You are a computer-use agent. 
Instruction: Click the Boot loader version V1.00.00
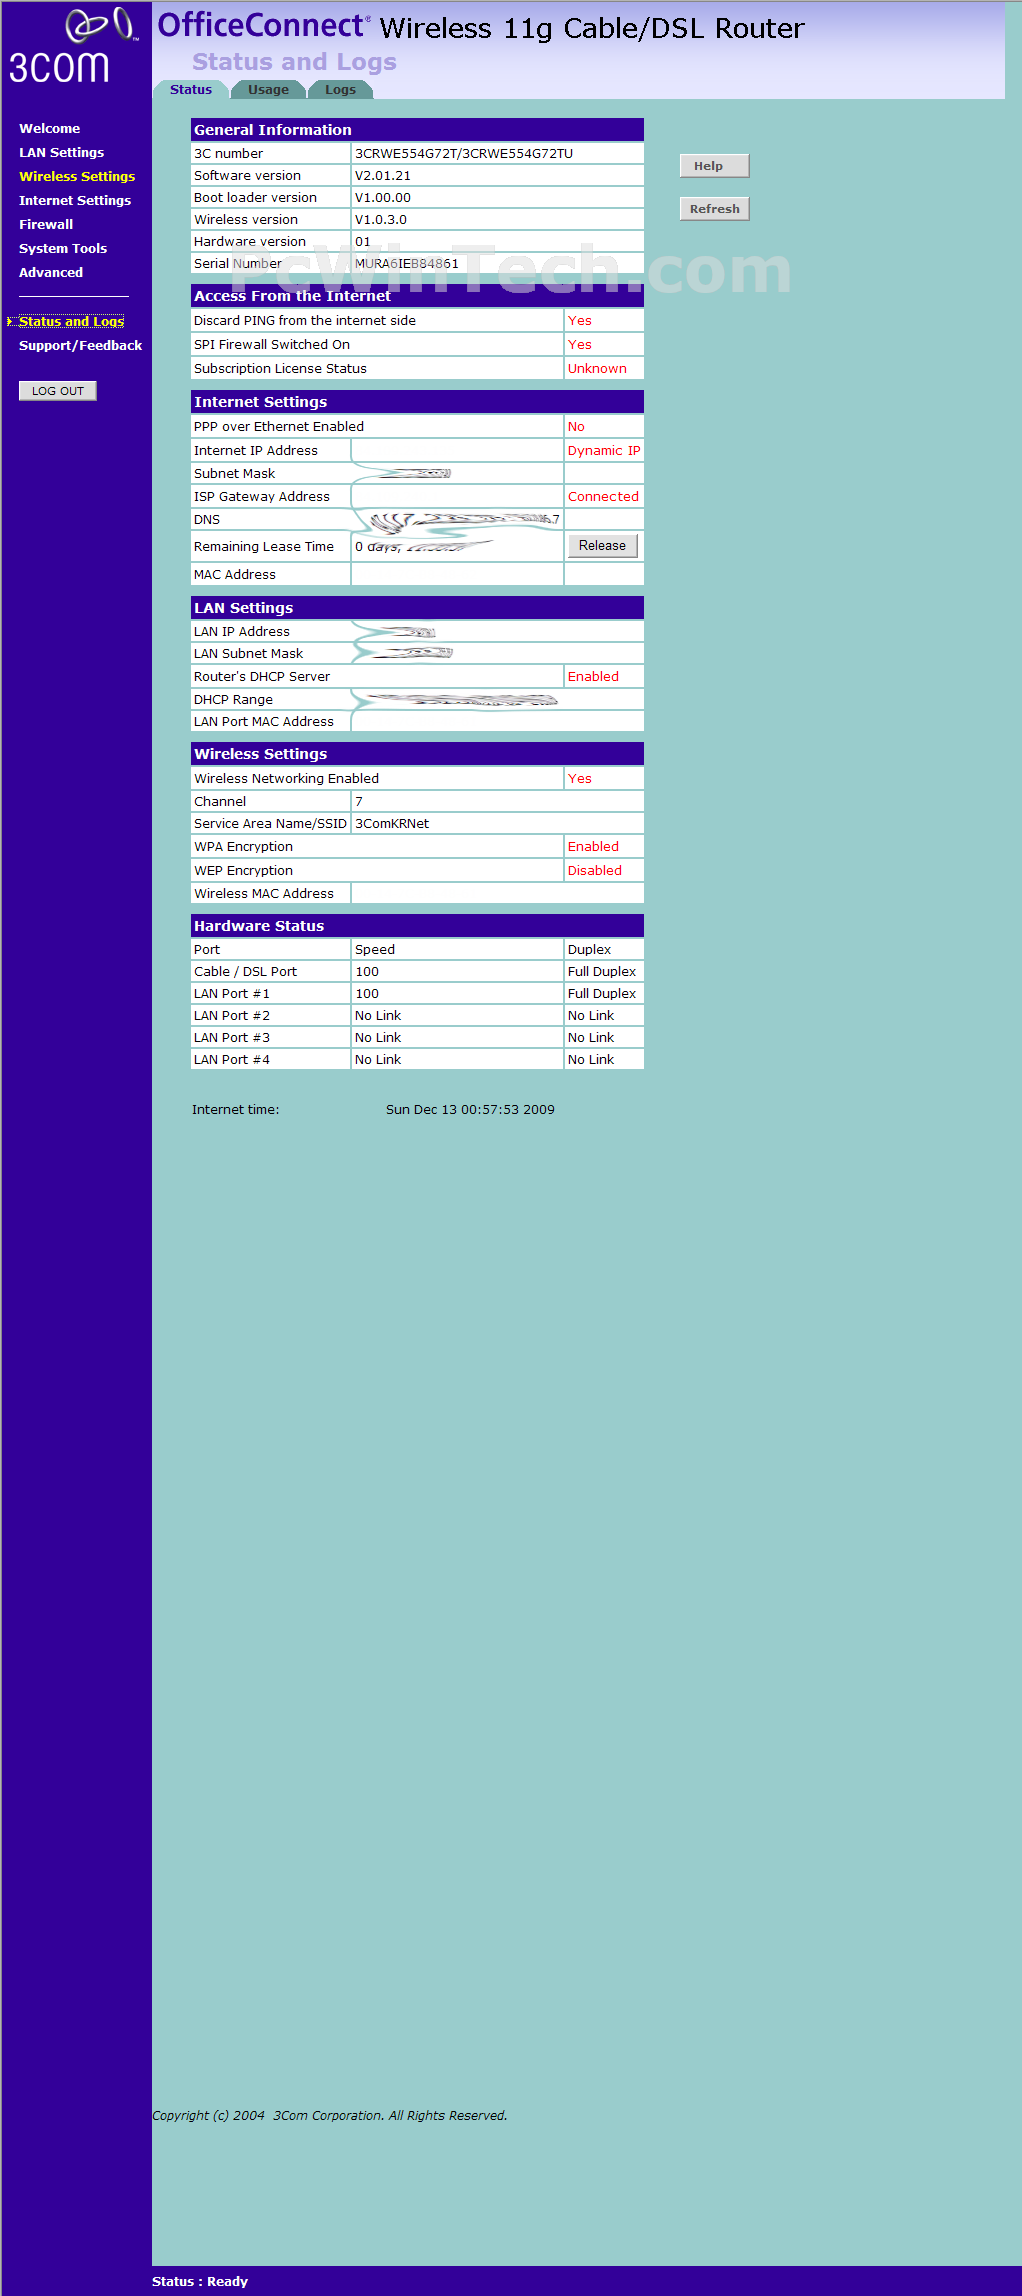[x=383, y=197]
